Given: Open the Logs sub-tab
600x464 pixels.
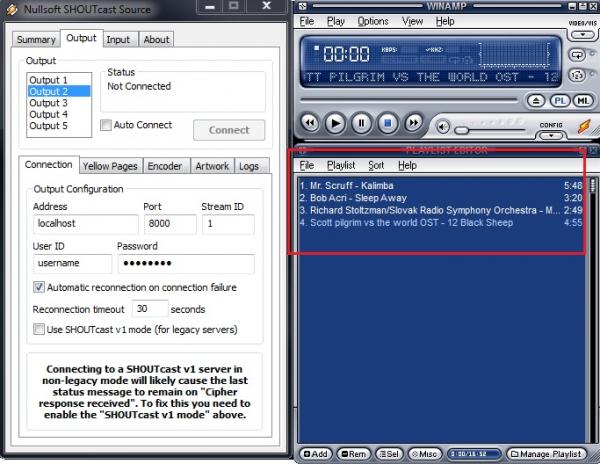Looking at the screenshot, I should coord(249,166).
